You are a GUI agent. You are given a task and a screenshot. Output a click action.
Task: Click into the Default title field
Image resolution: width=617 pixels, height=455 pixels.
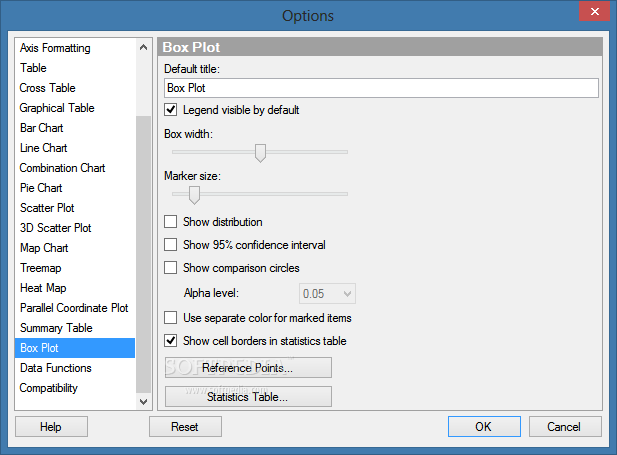tap(381, 88)
